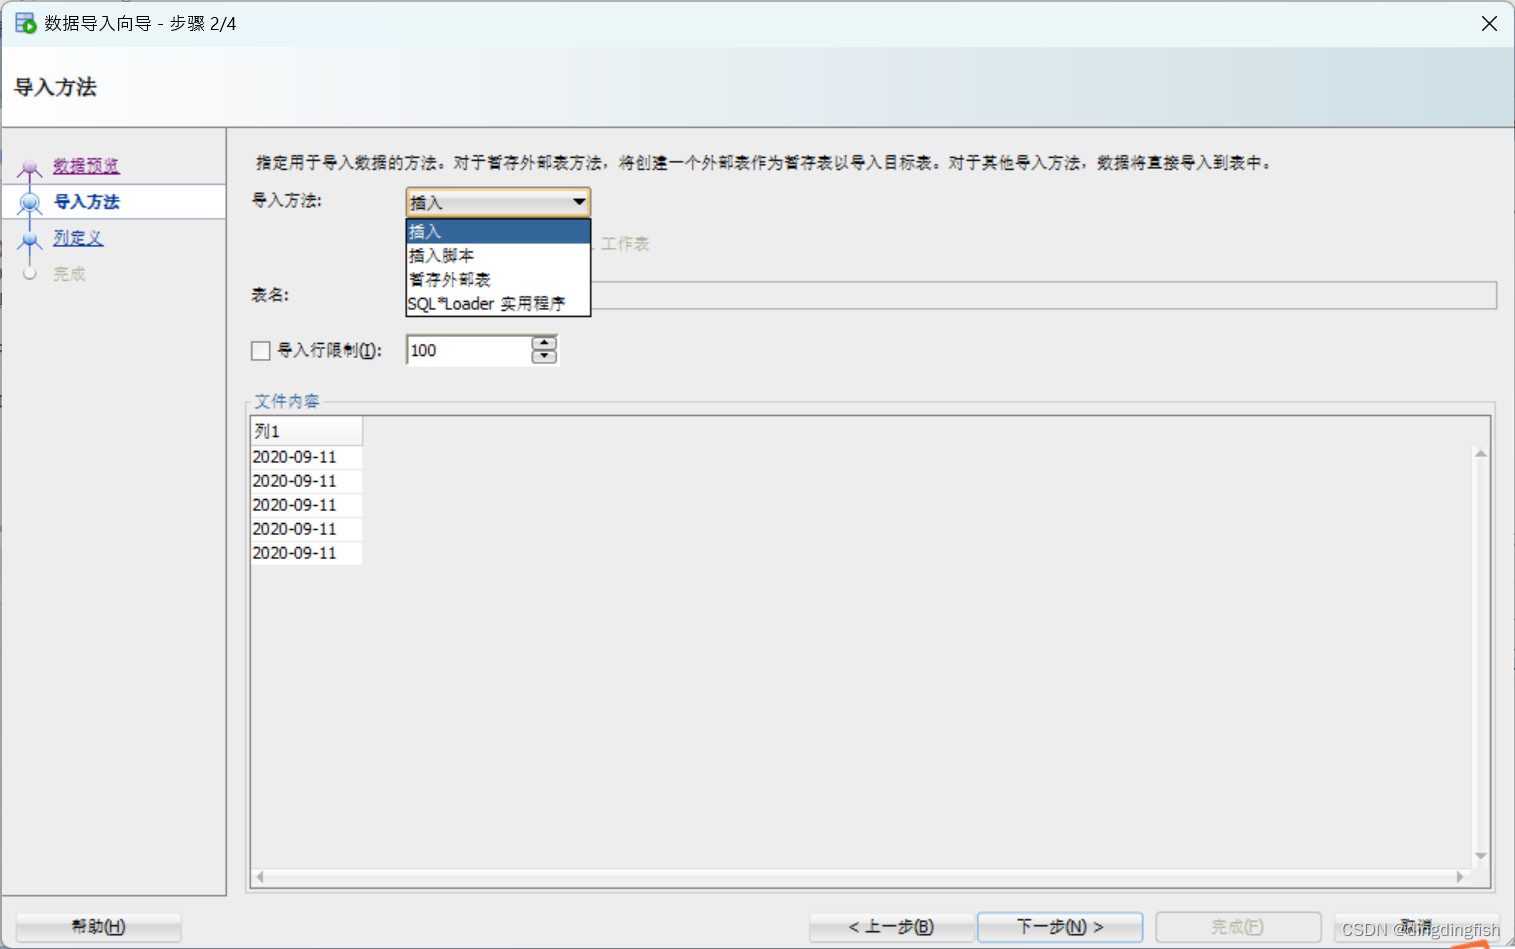
Task: Go to the 列定义 step link
Action: point(78,238)
